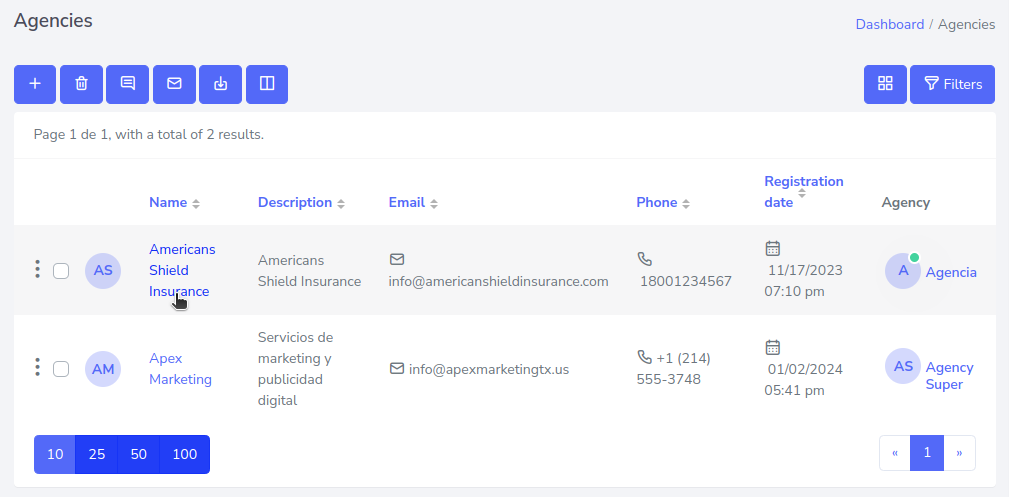1009x497 pixels.
Task: Check the Apex Marketing row checkbox
Action: pos(61,368)
